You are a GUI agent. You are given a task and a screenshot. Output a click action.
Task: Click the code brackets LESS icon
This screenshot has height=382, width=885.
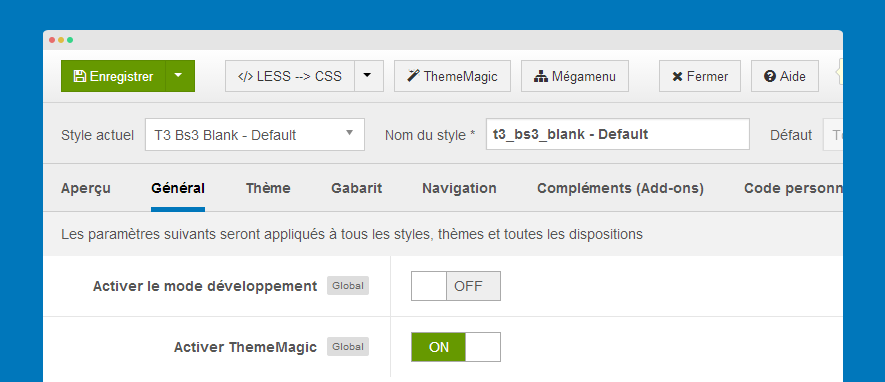[246, 76]
